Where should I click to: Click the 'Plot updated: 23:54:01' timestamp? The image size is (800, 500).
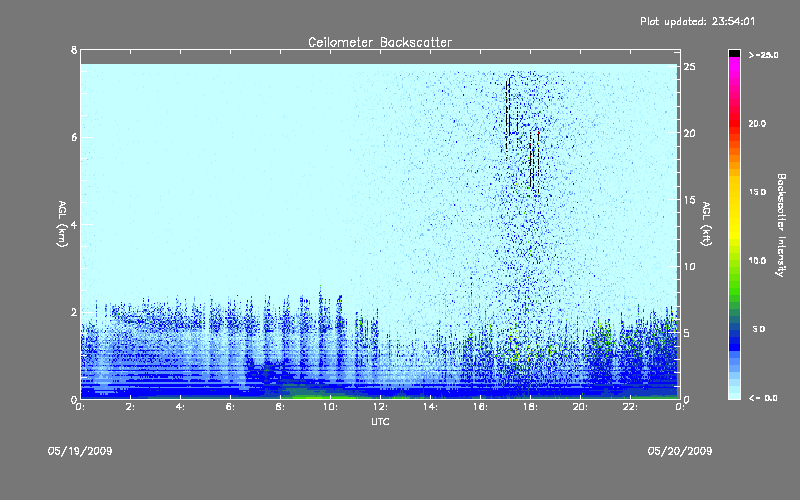(697, 21)
